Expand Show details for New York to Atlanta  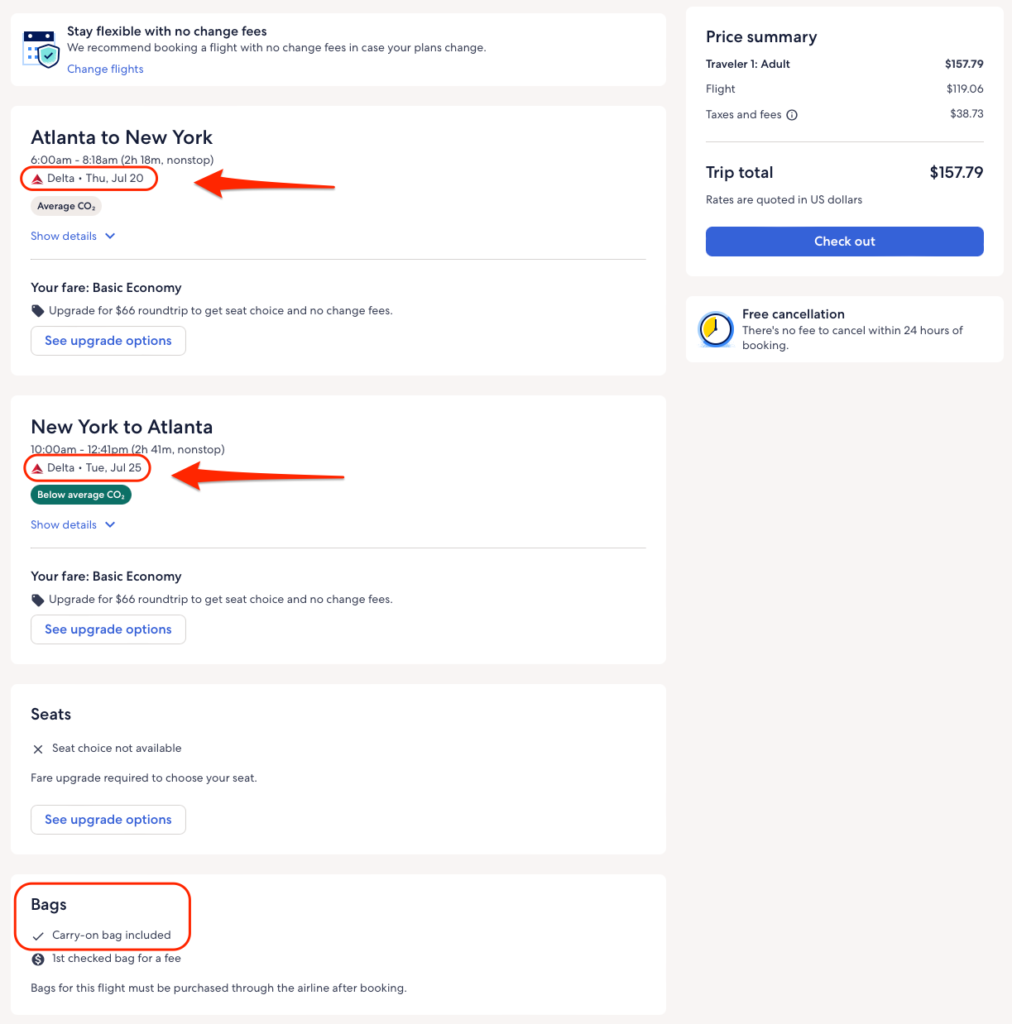[x=73, y=525]
